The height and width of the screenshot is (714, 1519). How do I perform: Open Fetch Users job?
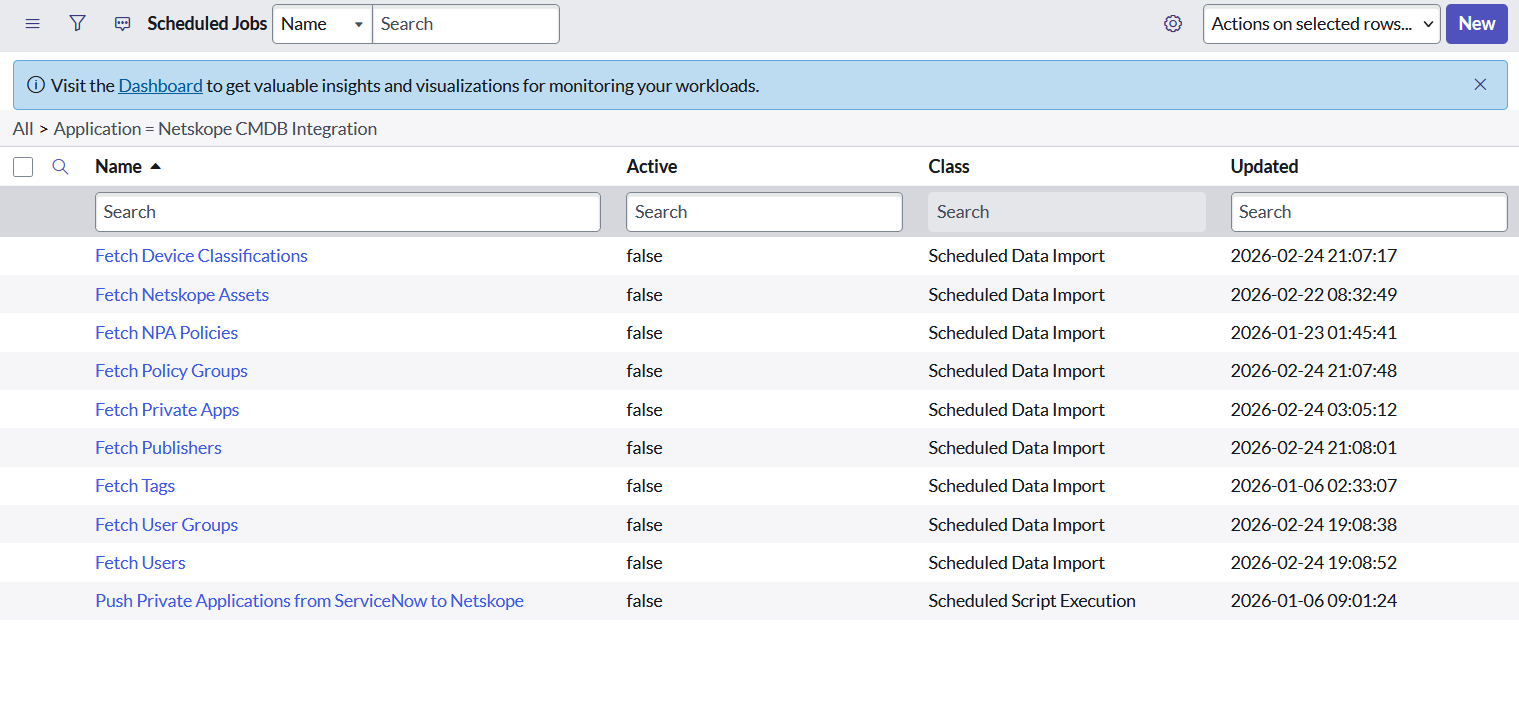pos(140,563)
